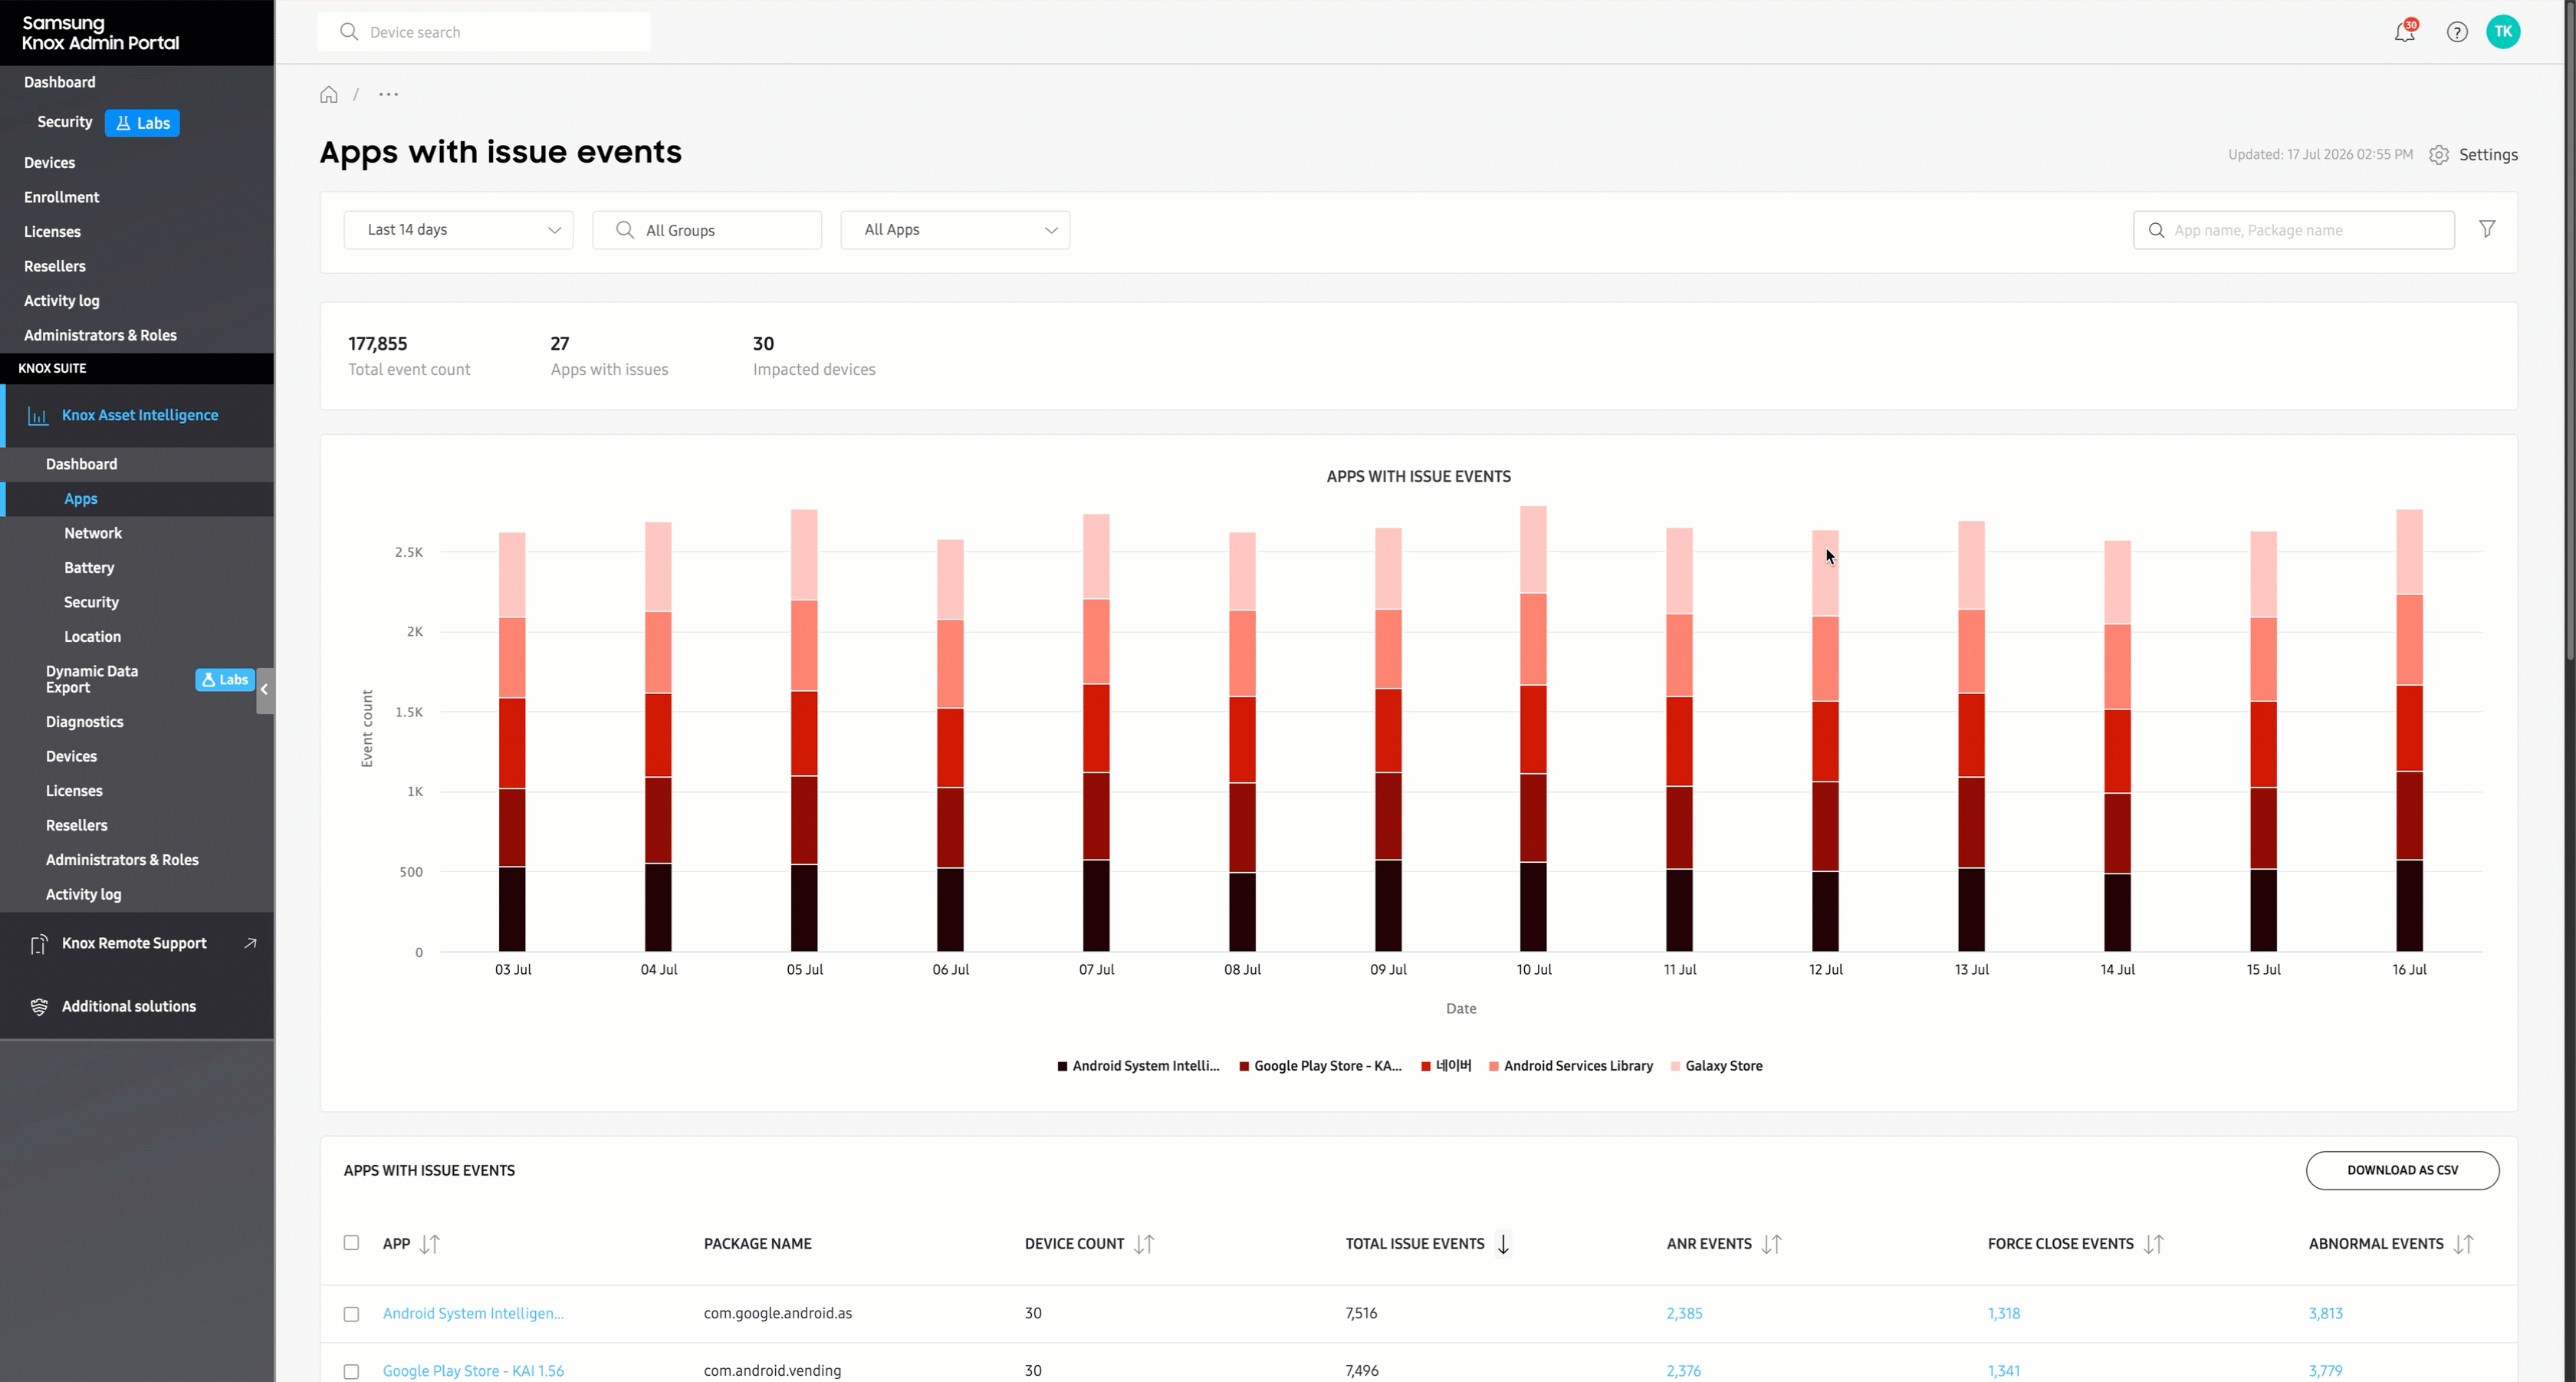Open the Last 14 days date range dropdown
Image resolution: width=2576 pixels, height=1382 pixels.
pyautogui.click(x=459, y=230)
